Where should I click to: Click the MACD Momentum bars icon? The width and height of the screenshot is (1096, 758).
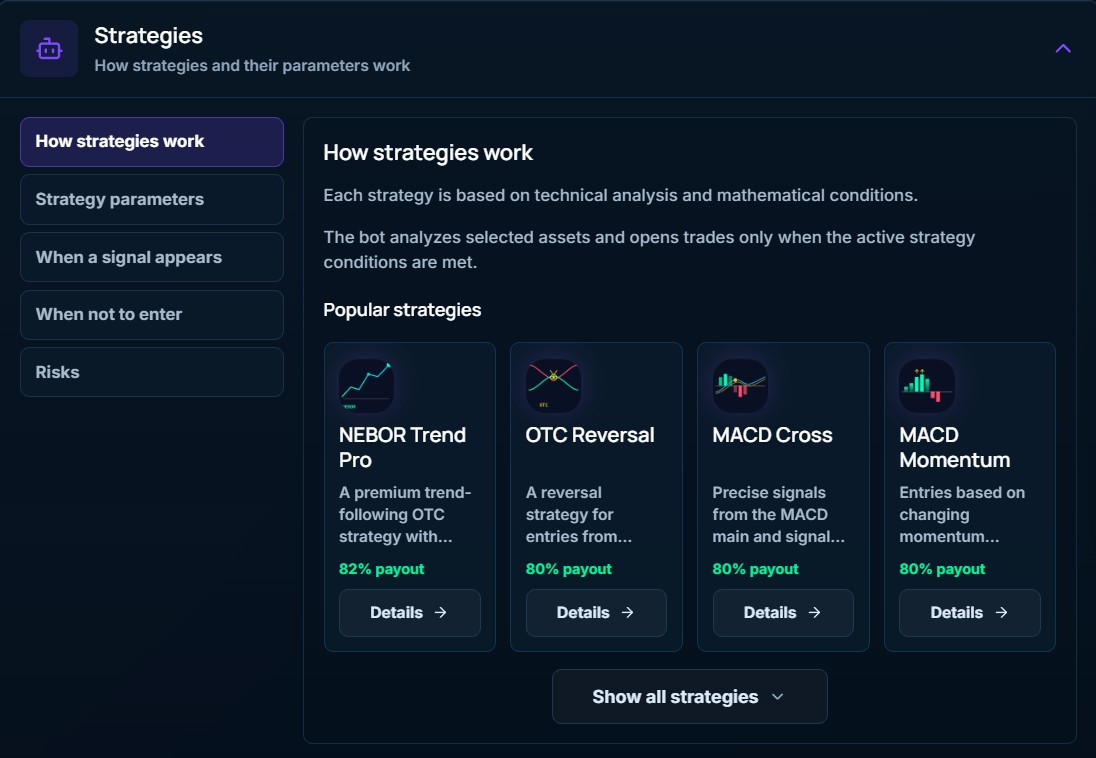927,386
